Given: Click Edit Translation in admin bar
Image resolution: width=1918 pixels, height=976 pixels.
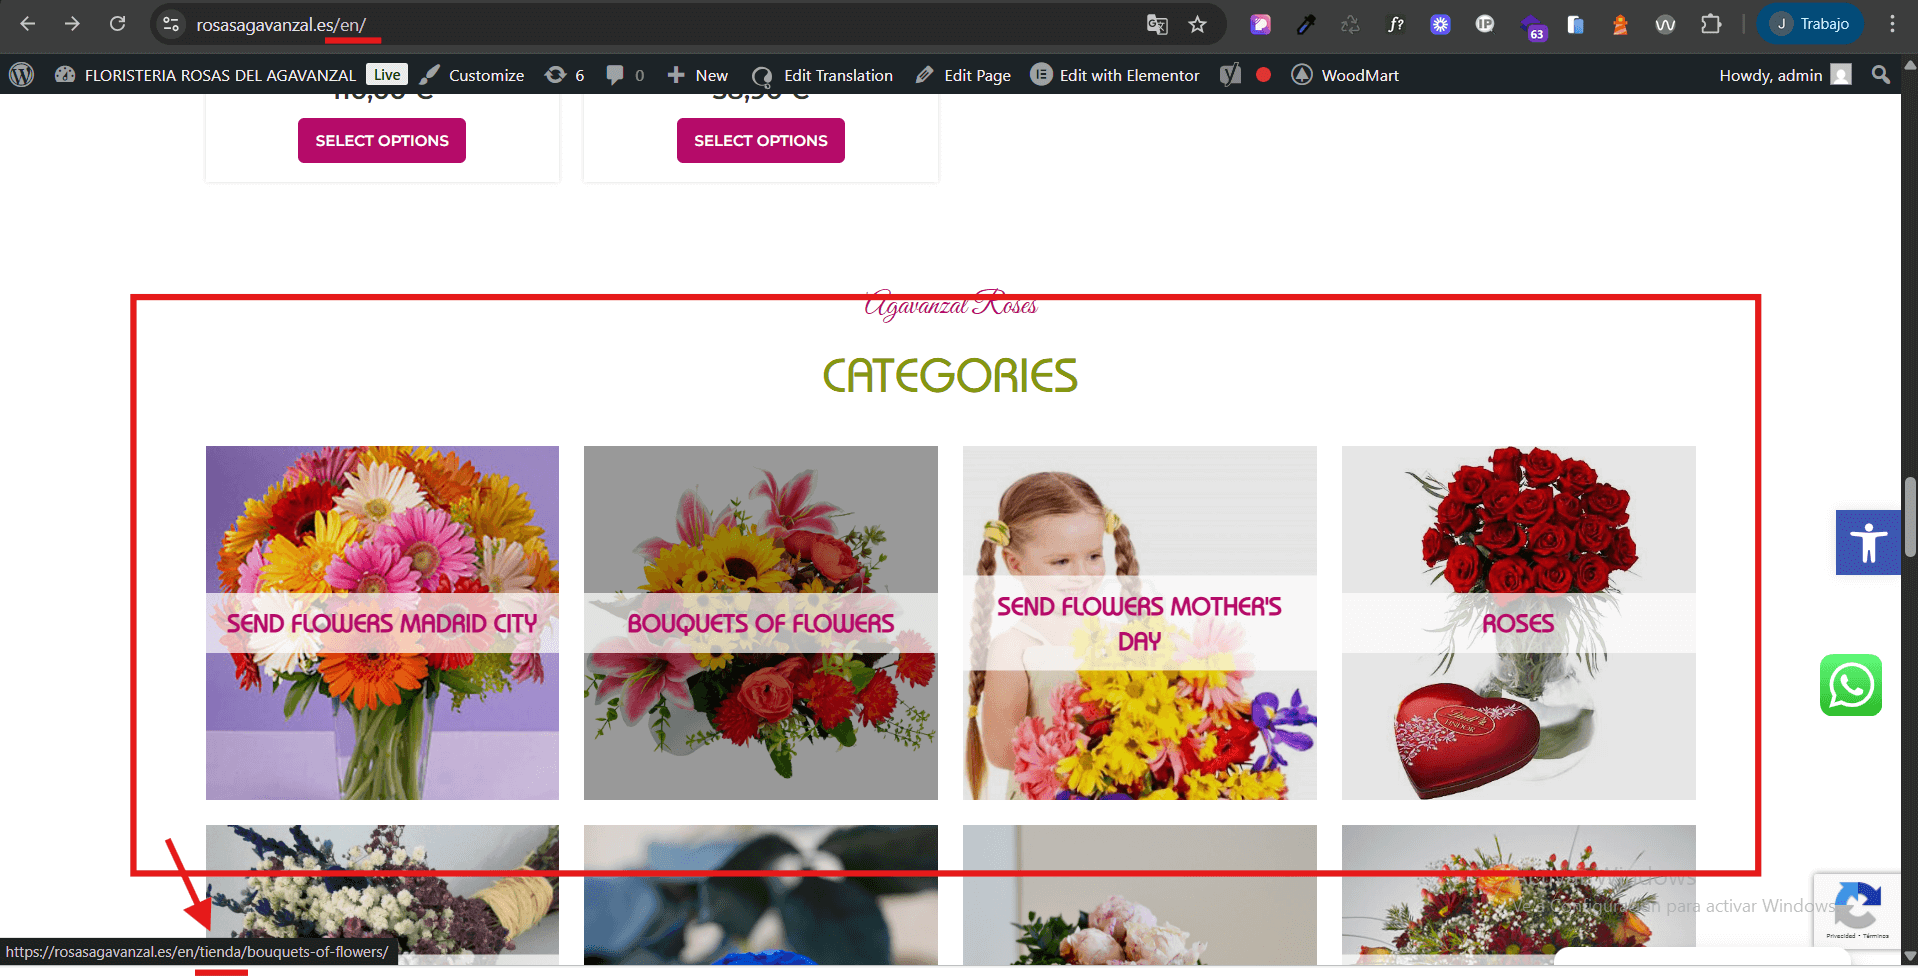Looking at the screenshot, I should click(822, 75).
